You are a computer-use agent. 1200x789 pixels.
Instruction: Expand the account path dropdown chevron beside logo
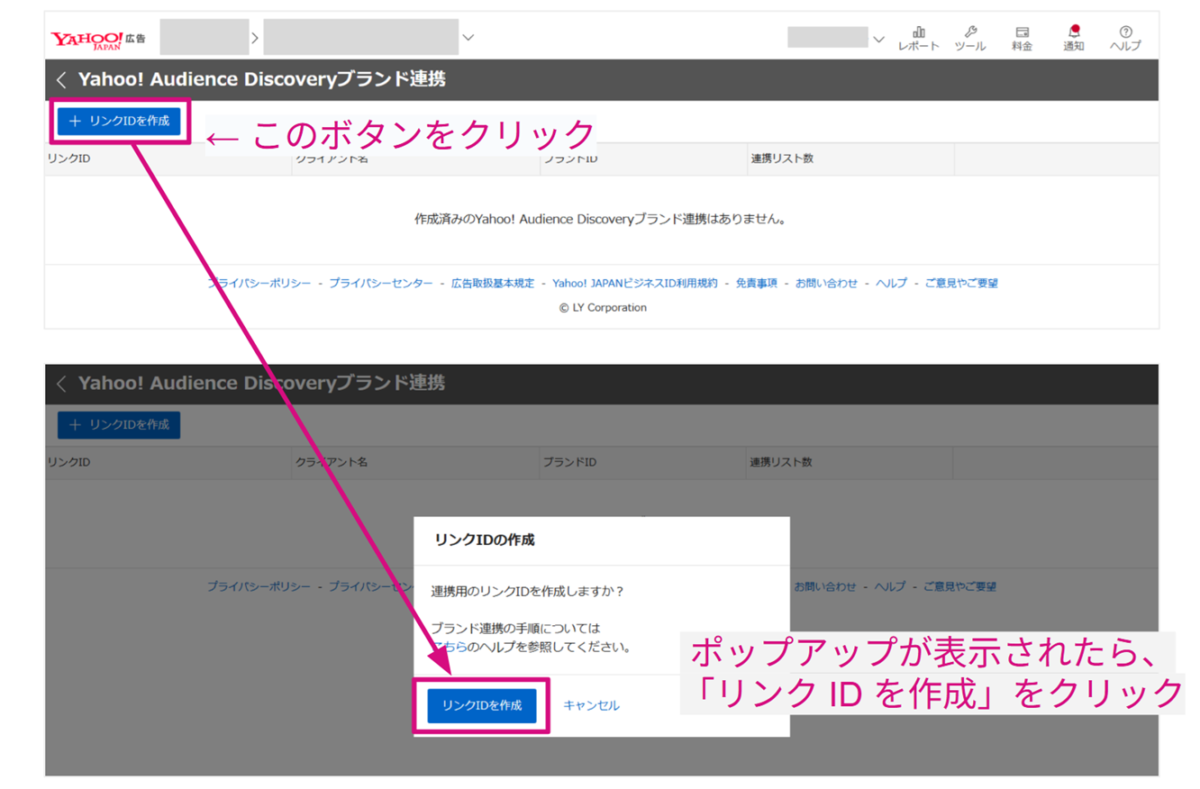468,38
